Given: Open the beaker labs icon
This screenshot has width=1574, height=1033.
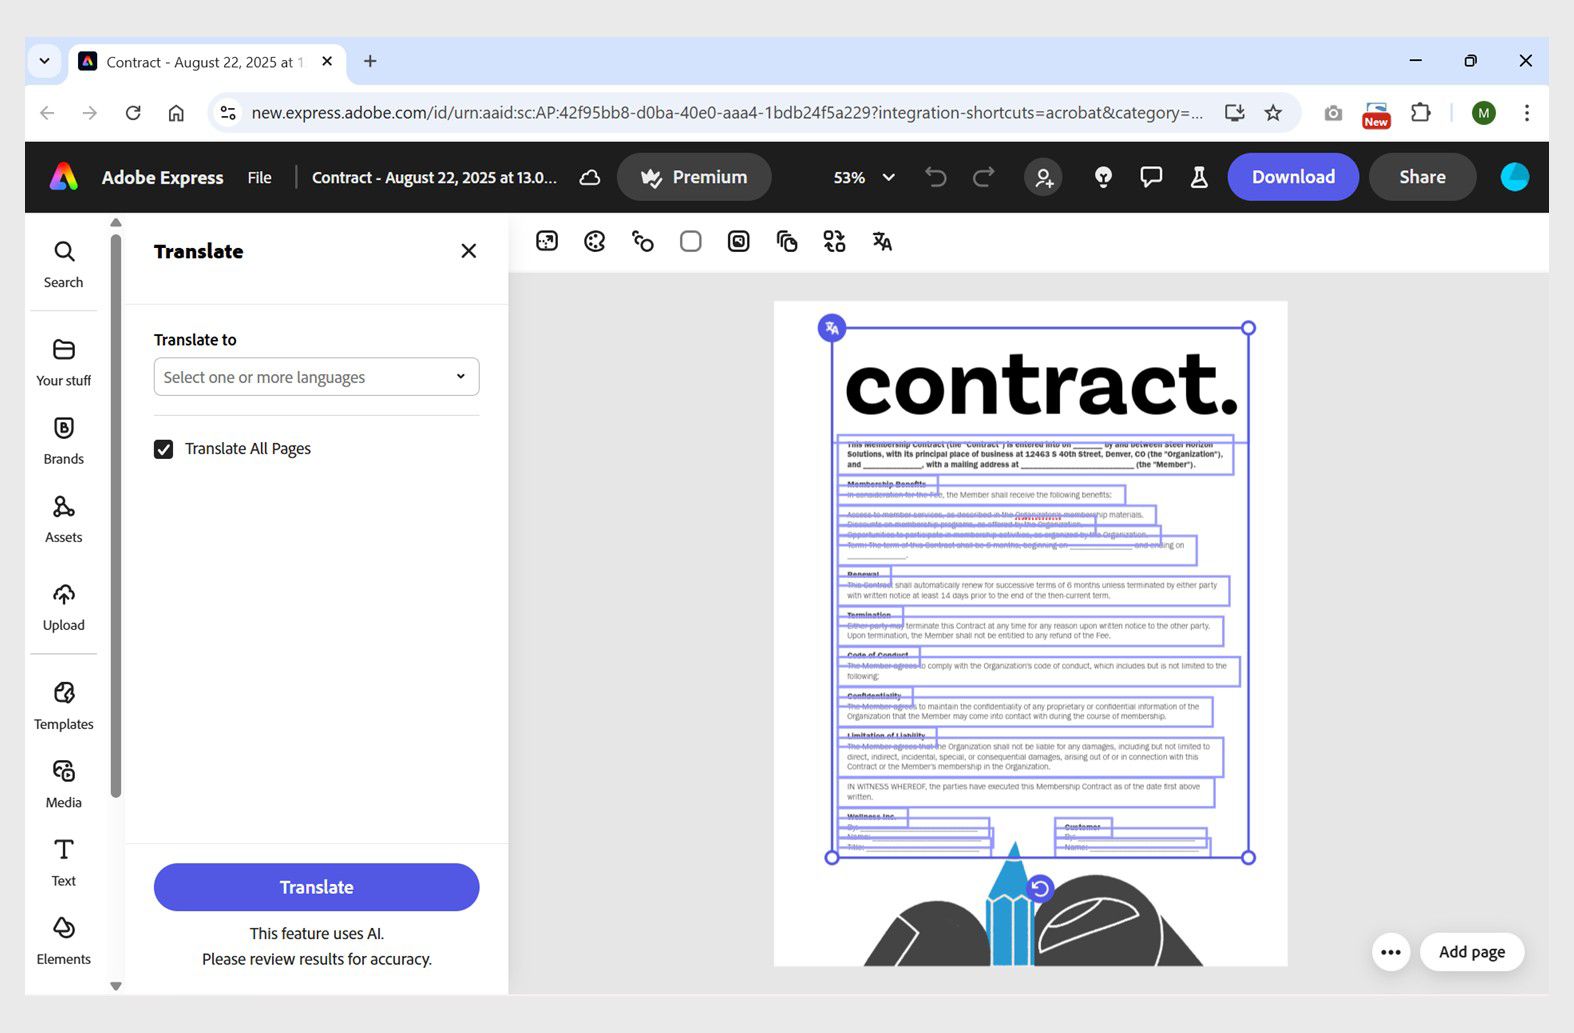Looking at the screenshot, I should (x=1199, y=177).
